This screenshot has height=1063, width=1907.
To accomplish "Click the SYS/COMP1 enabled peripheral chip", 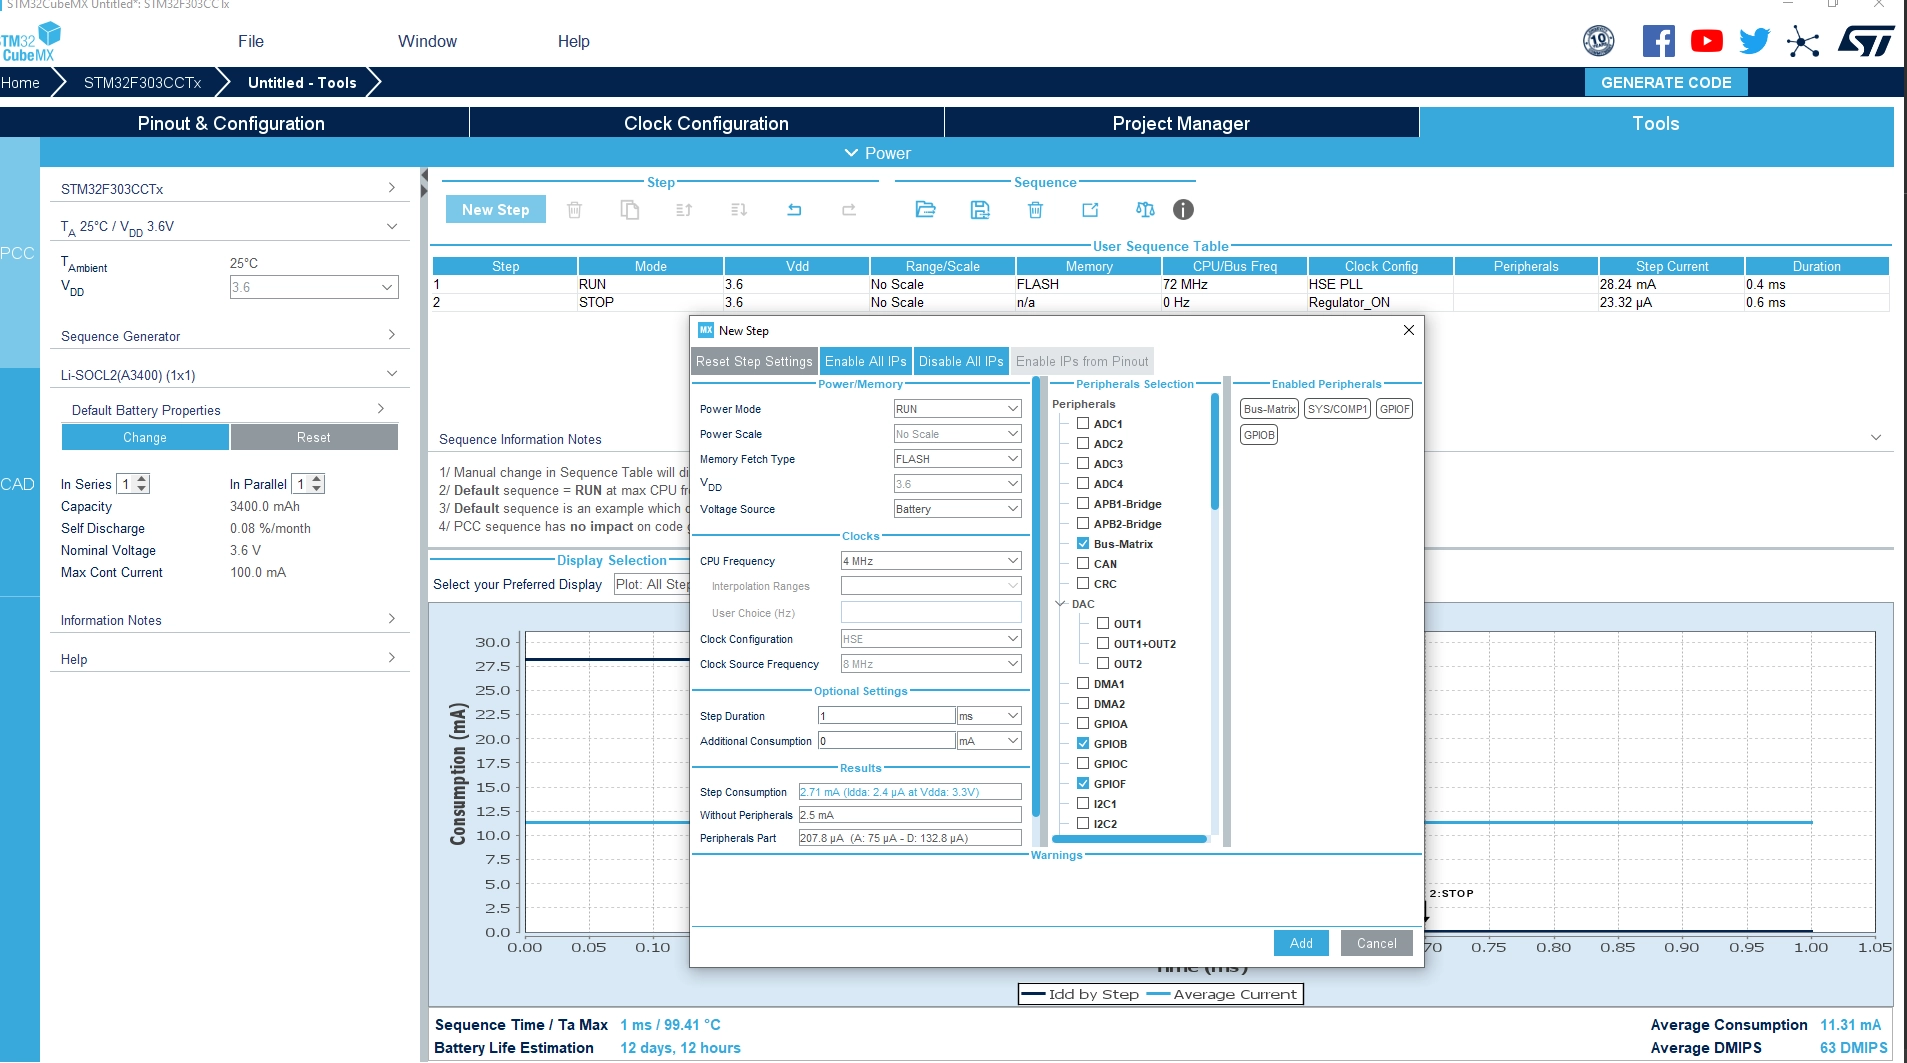I will pyautogui.click(x=1337, y=409).
